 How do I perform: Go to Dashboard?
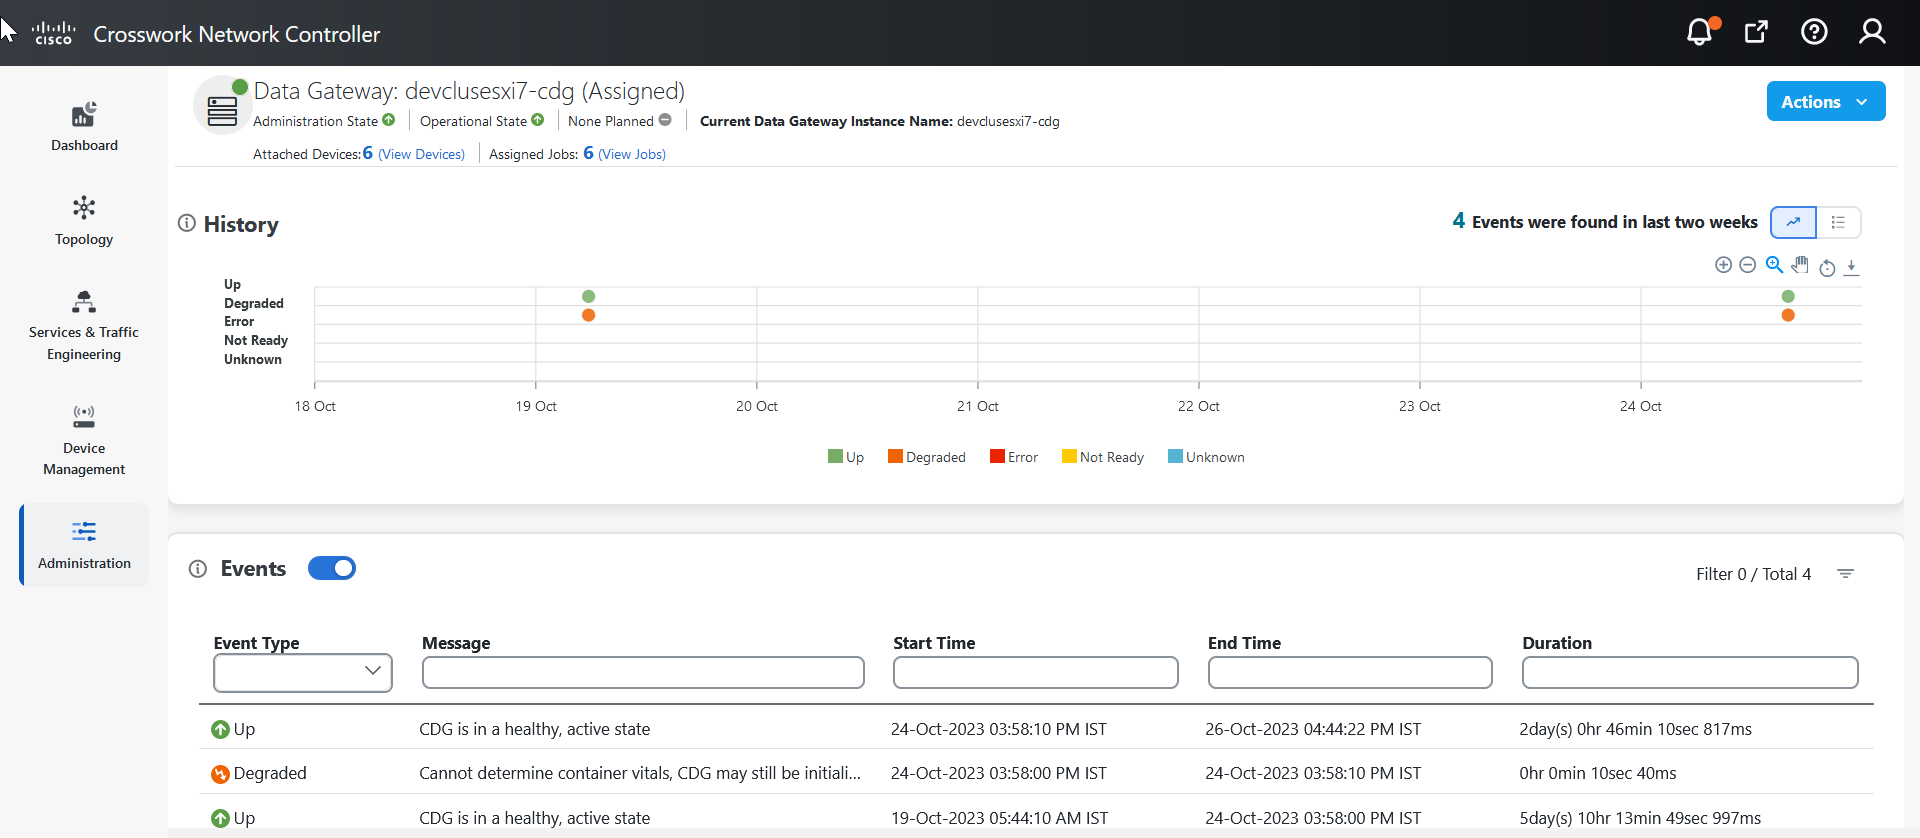click(84, 127)
